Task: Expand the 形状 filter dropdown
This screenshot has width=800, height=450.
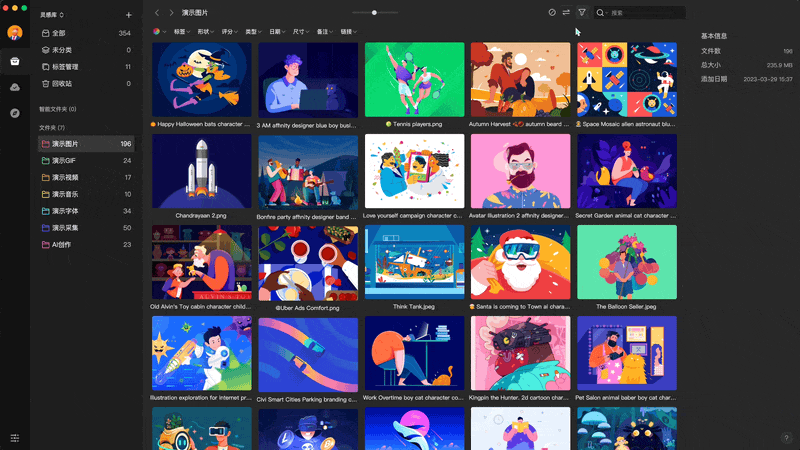Action: pos(206,32)
